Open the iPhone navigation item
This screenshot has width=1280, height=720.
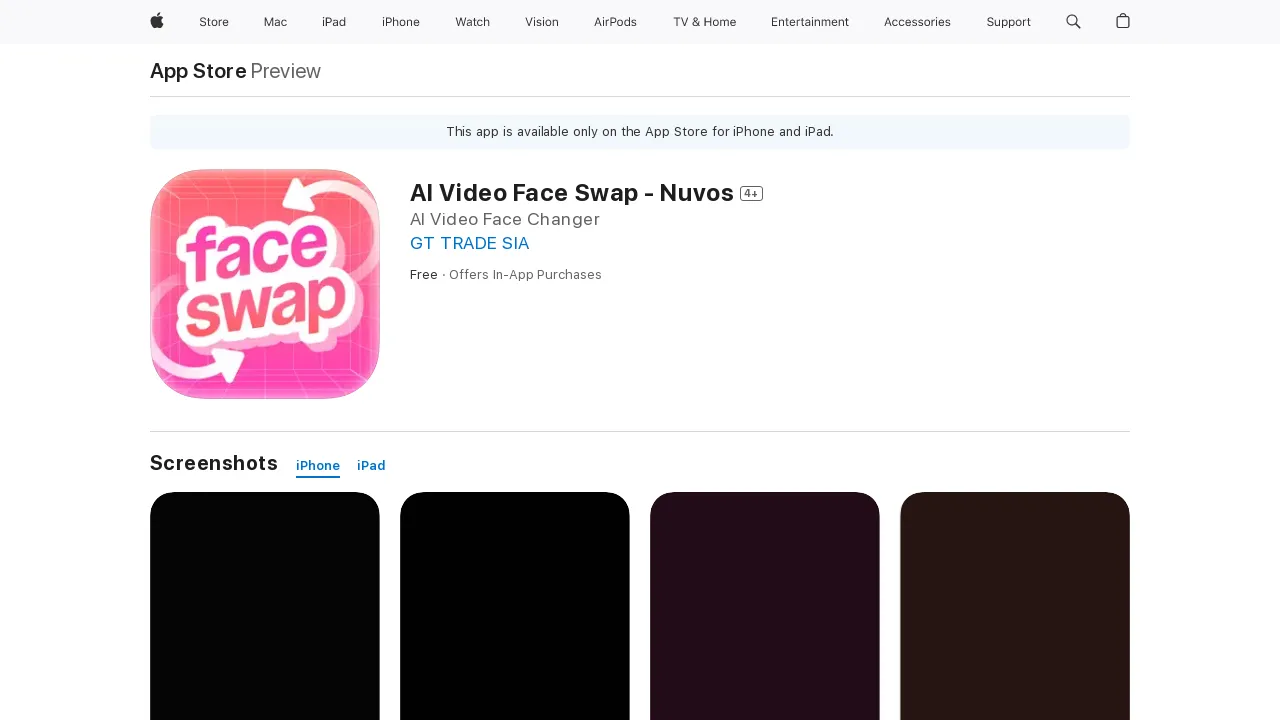pyautogui.click(x=401, y=22)
